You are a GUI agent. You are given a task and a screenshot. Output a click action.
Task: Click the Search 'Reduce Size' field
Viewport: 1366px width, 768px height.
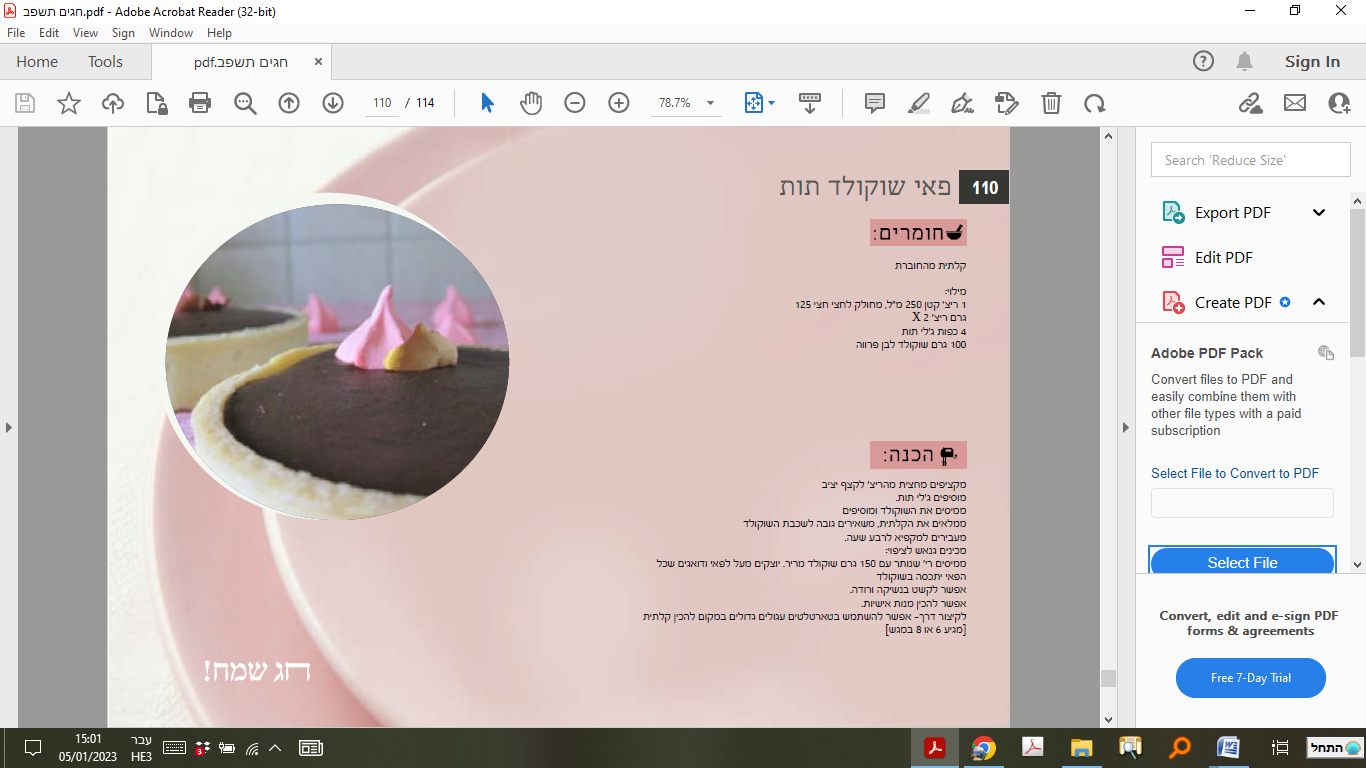tap(1250, 160)
